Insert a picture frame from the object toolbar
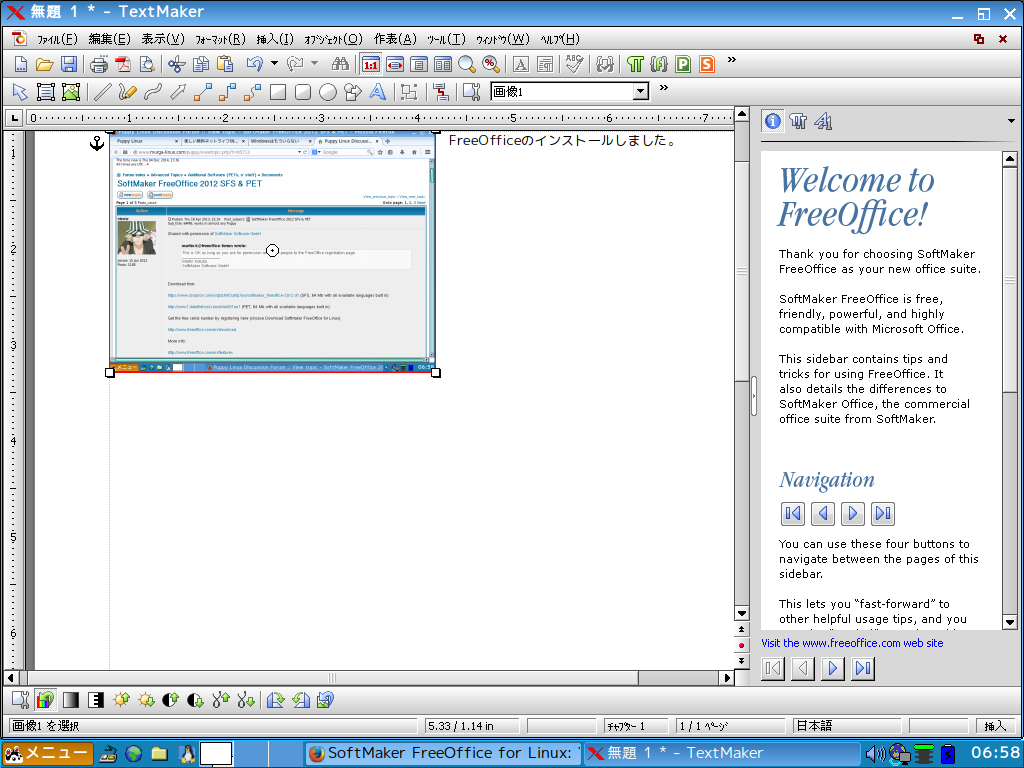This screenshot has height=768, width=1024. pos(70,92)
